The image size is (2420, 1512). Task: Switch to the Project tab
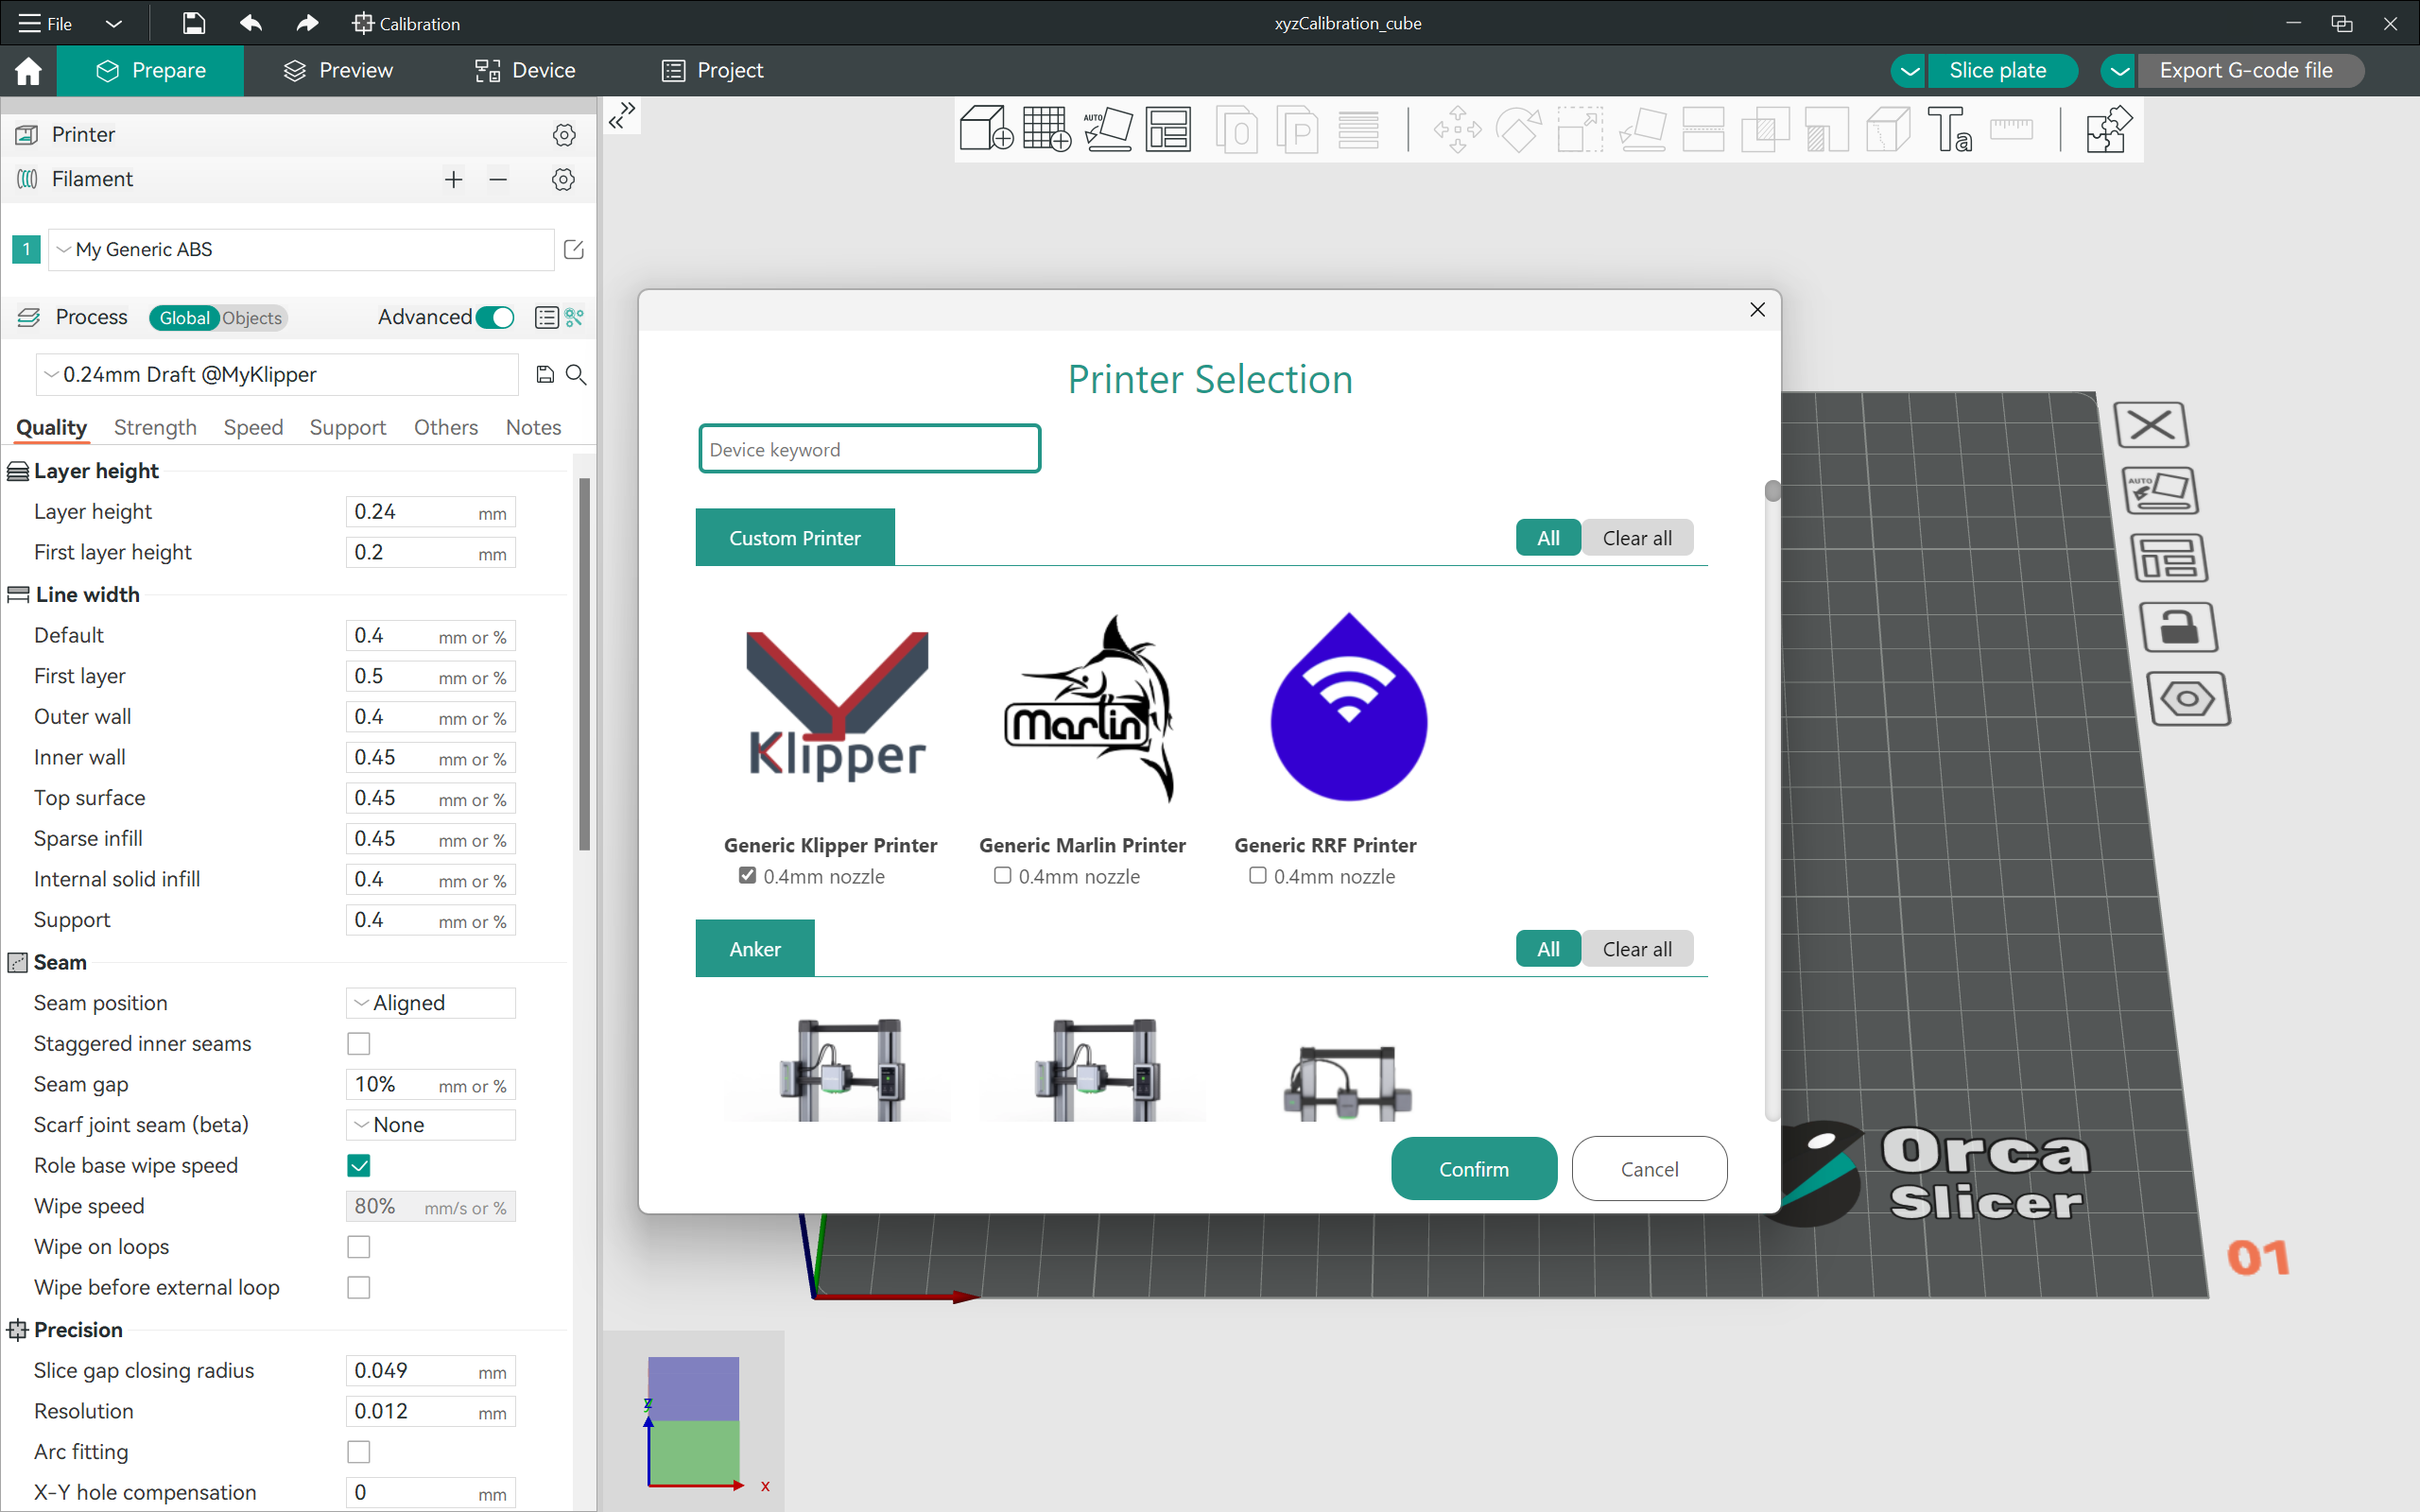click(x=712, y=70)
